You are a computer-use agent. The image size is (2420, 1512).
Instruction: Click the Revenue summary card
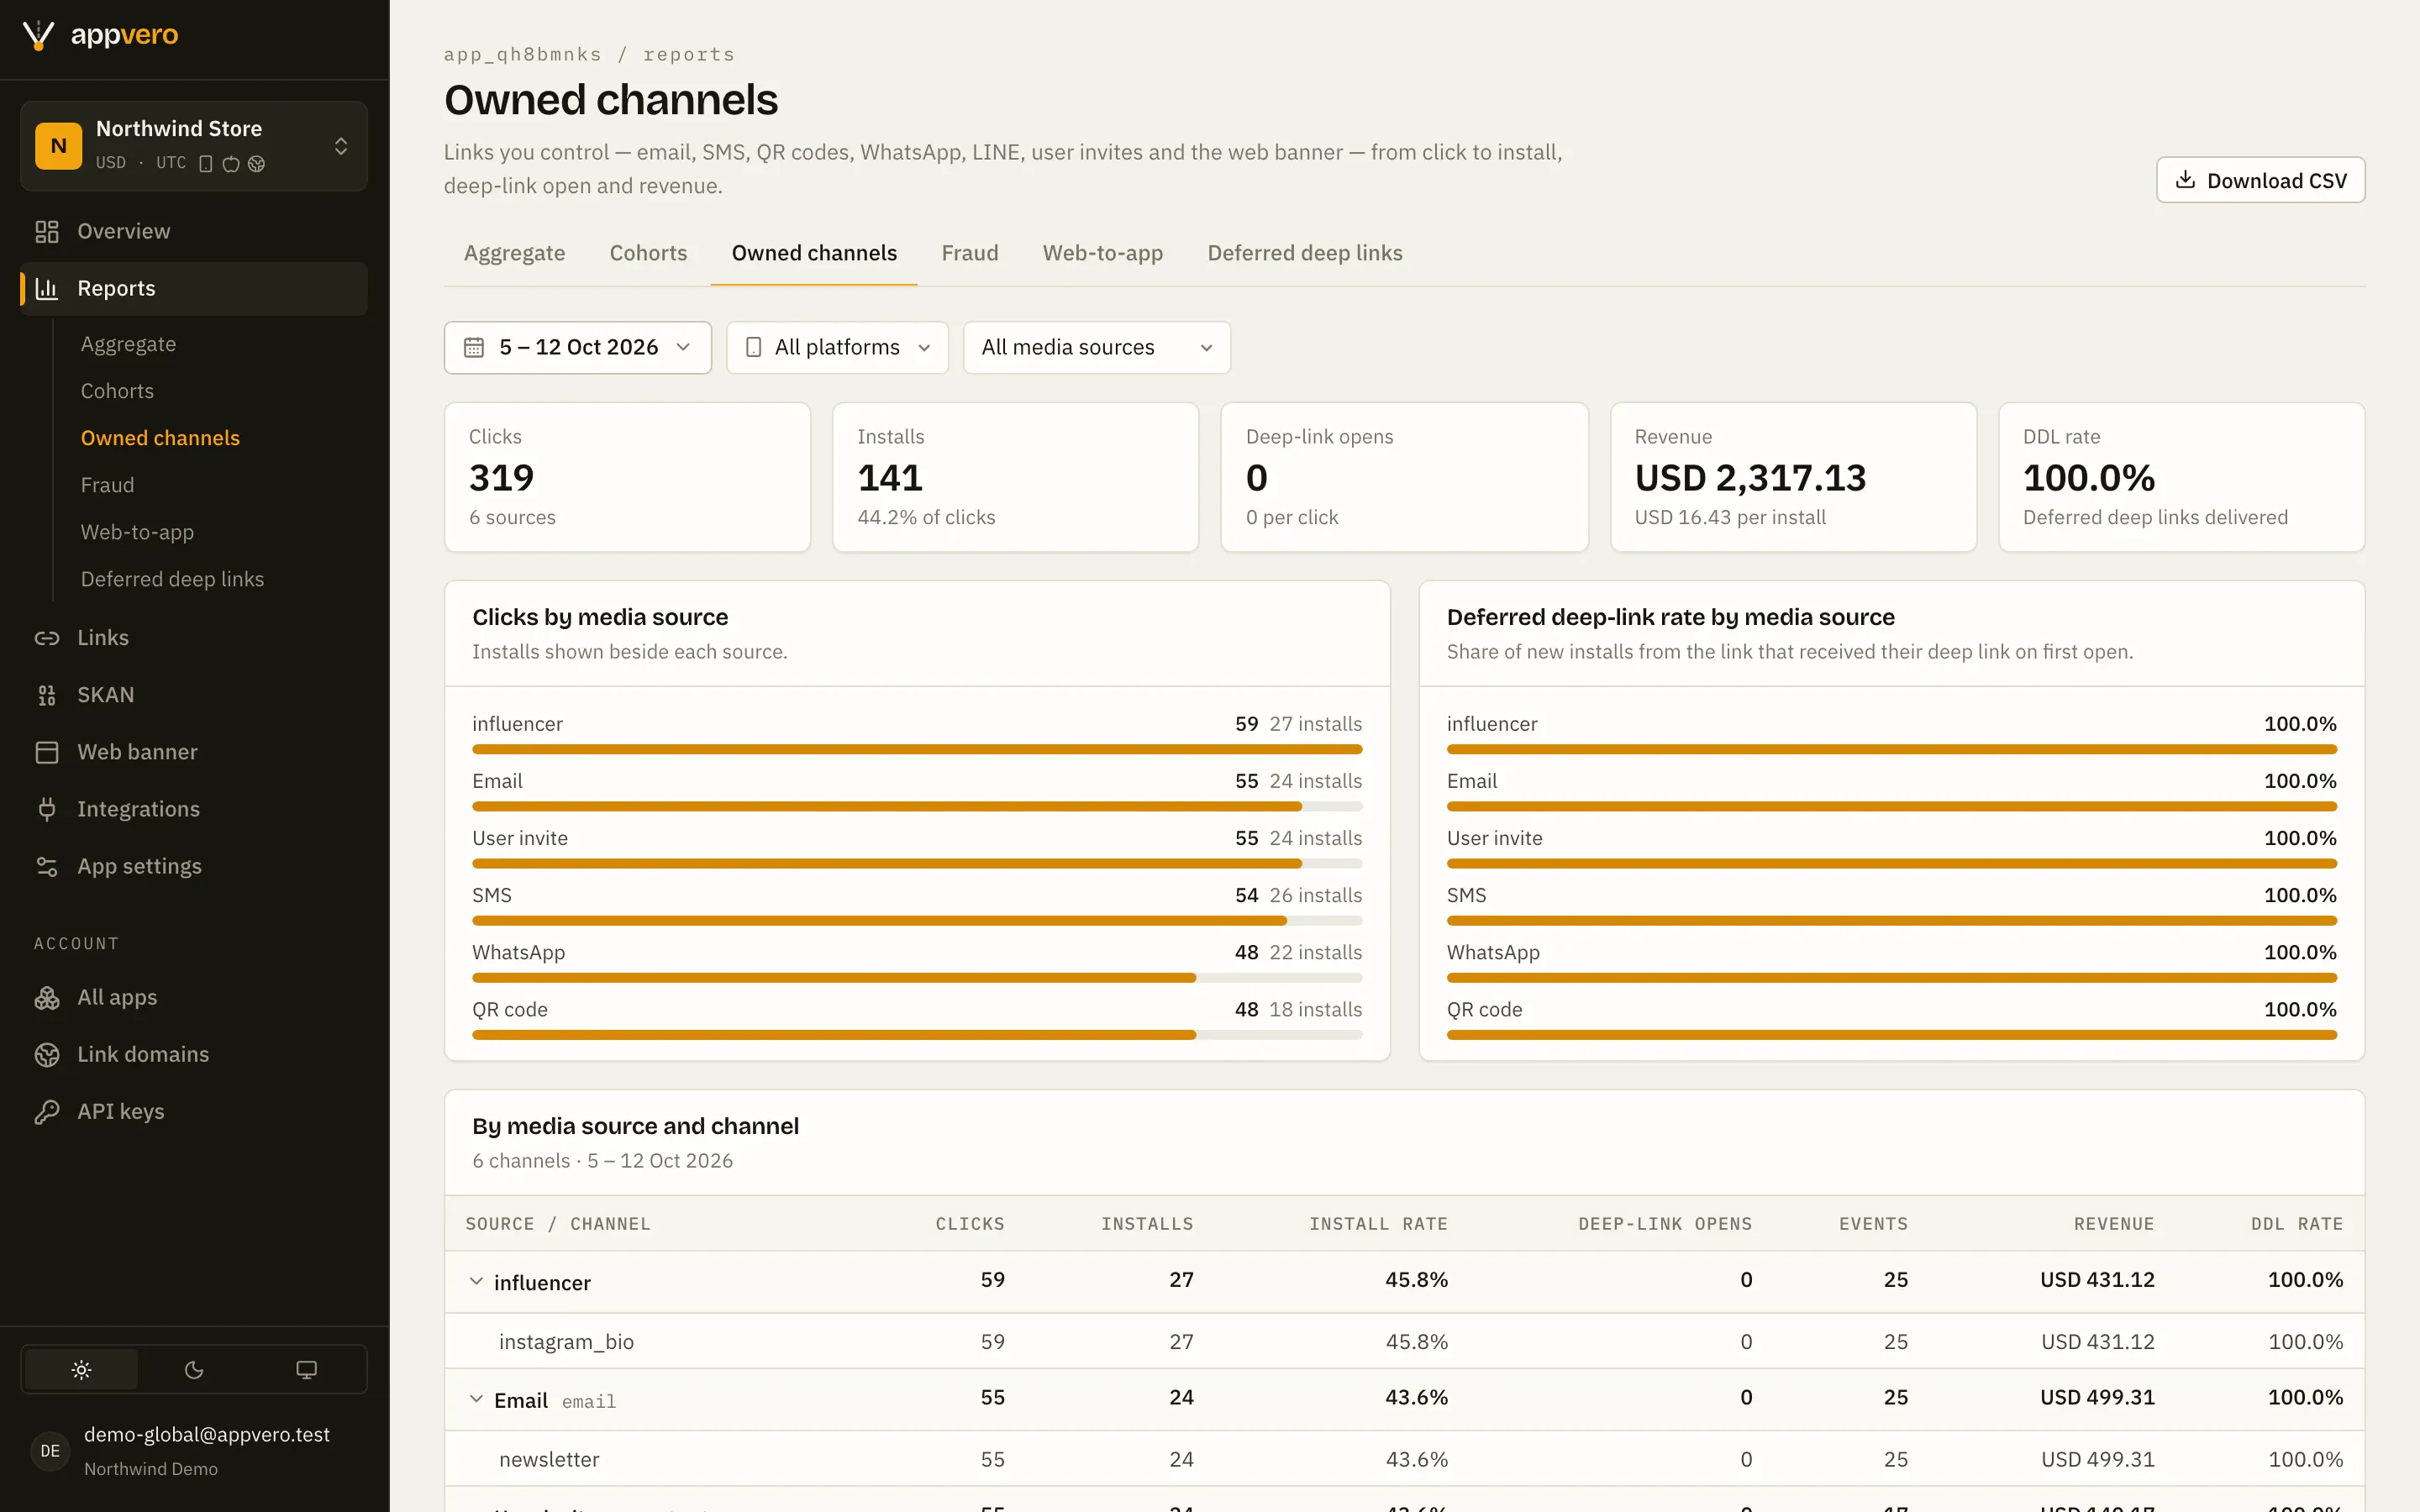tap(1793, 477)
